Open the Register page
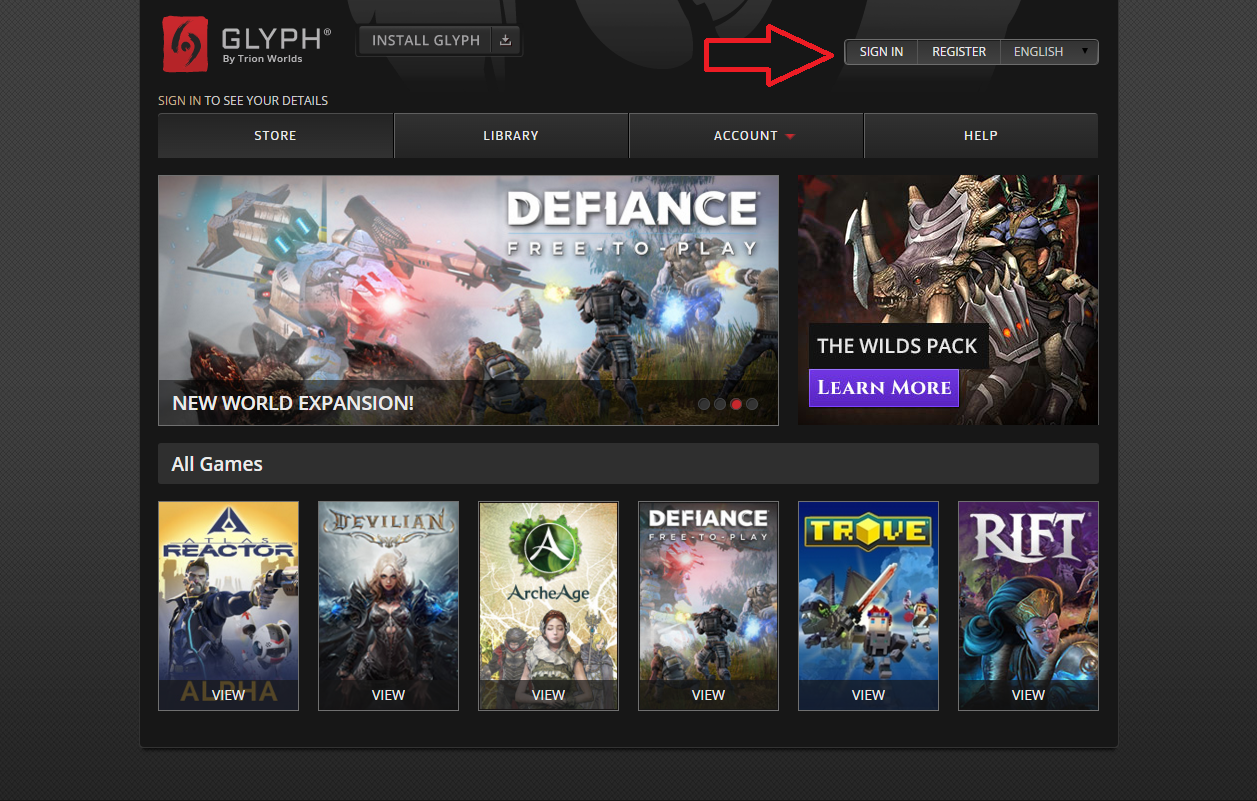The width and height of the screenshot is (1257, 801). pyautogui.click(x=959, y=52)
